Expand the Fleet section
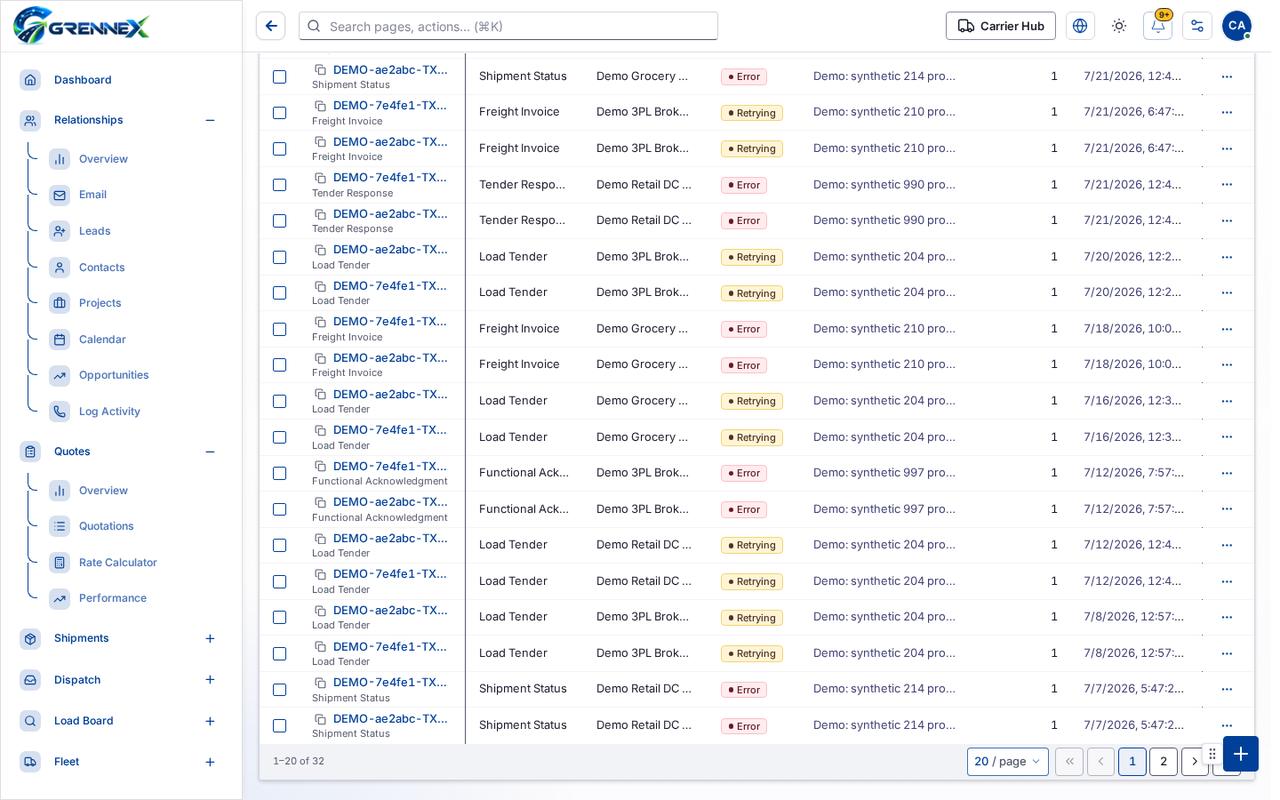 click(210, 762)
